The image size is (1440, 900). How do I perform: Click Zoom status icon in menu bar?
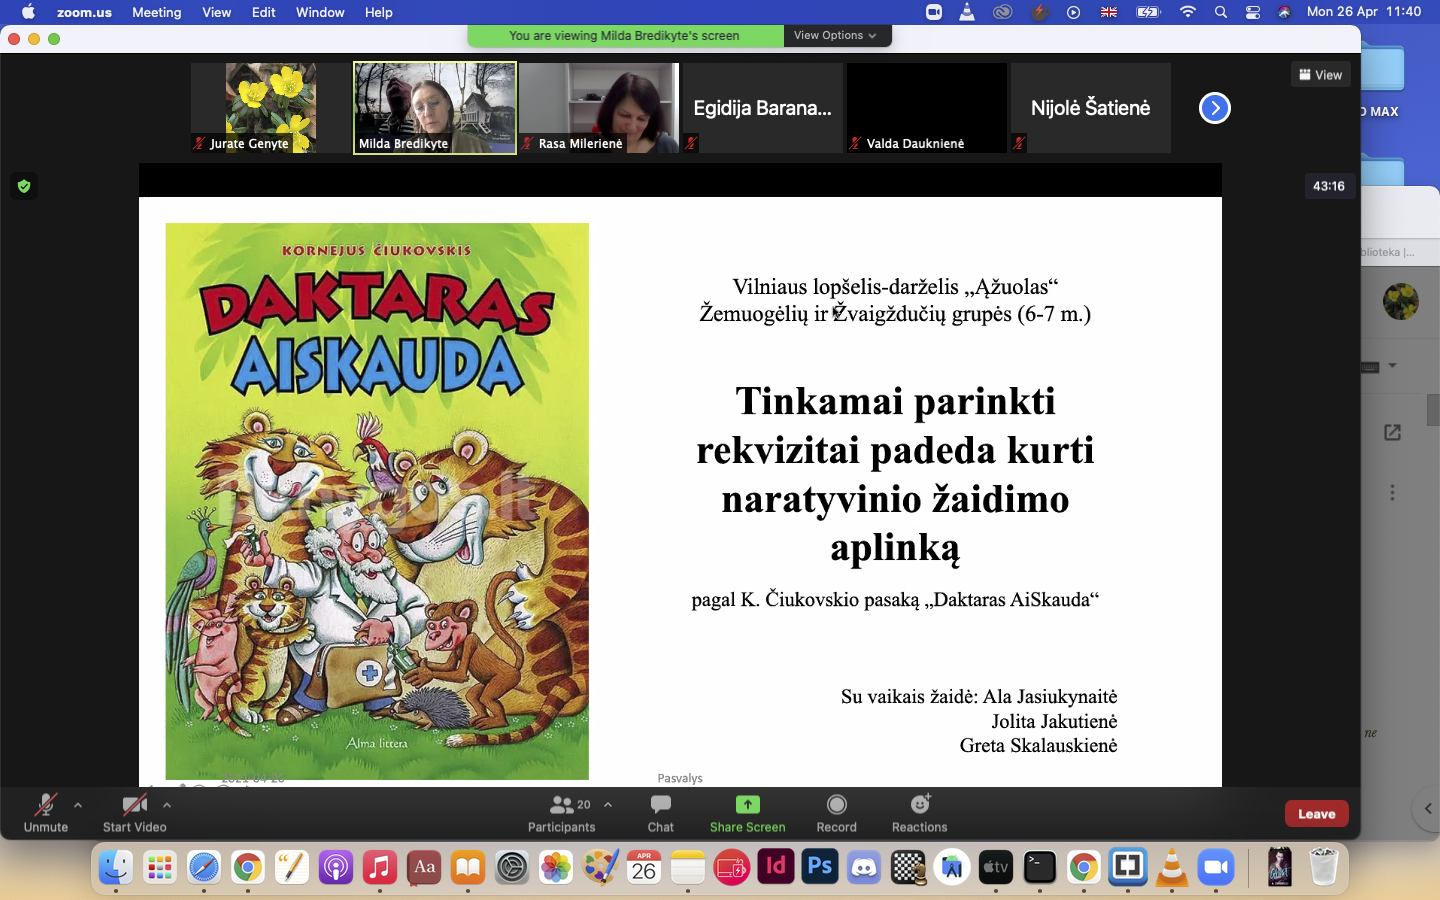(x=934, y=12)
